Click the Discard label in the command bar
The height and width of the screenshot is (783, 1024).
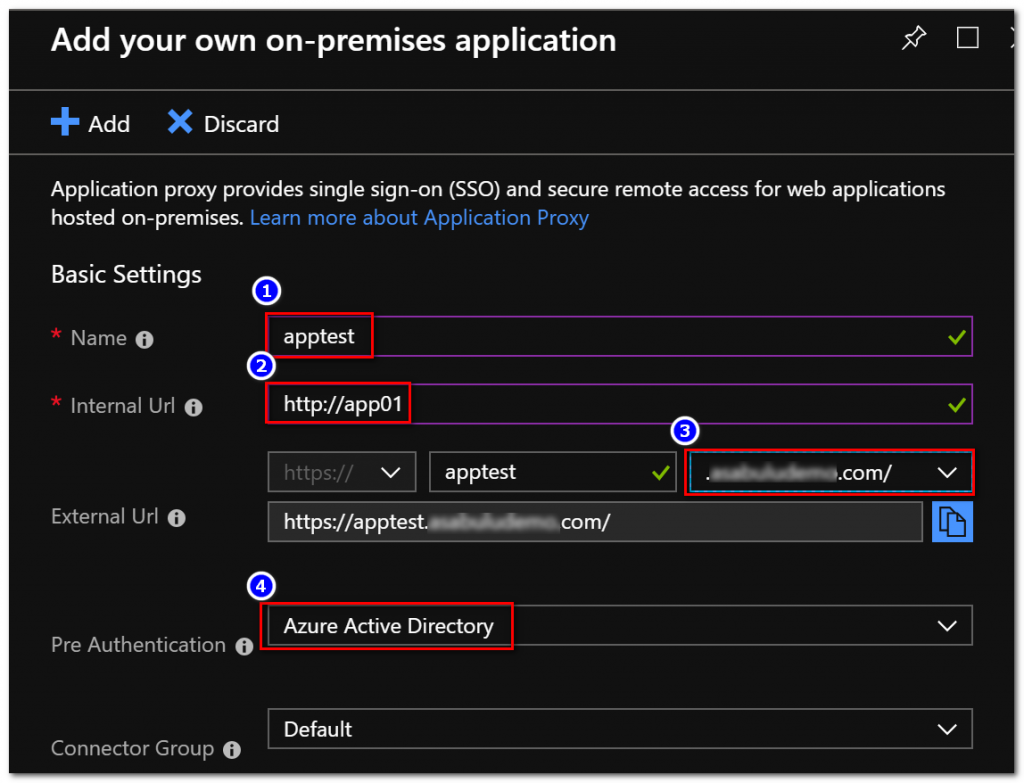(241, 124)
